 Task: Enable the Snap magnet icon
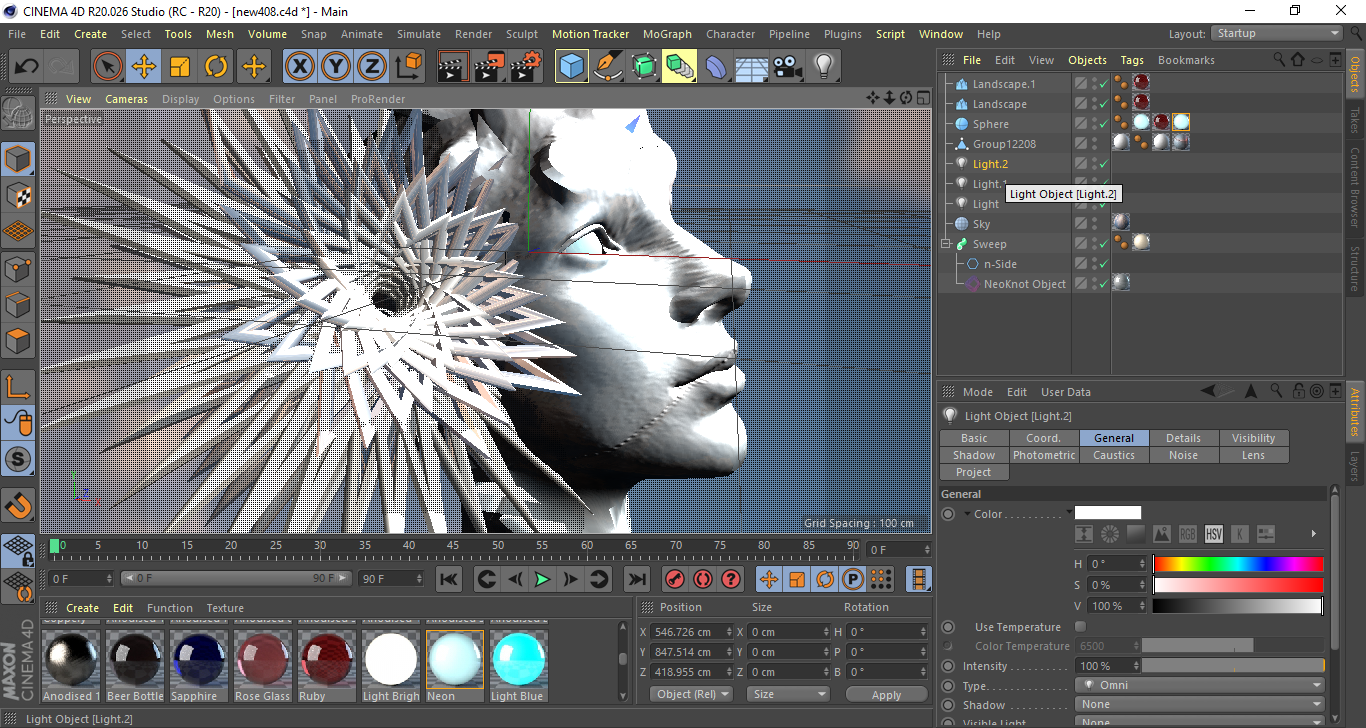(x=18, y=505)
